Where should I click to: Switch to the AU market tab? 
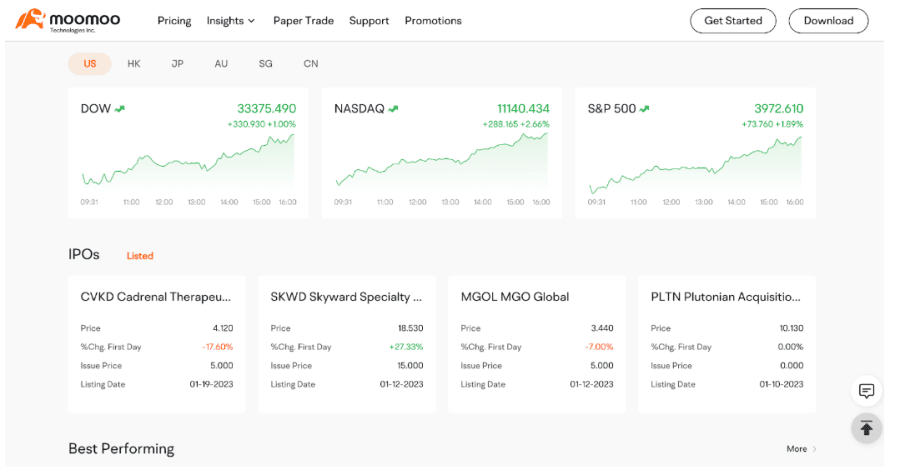[x=221, y=64]
